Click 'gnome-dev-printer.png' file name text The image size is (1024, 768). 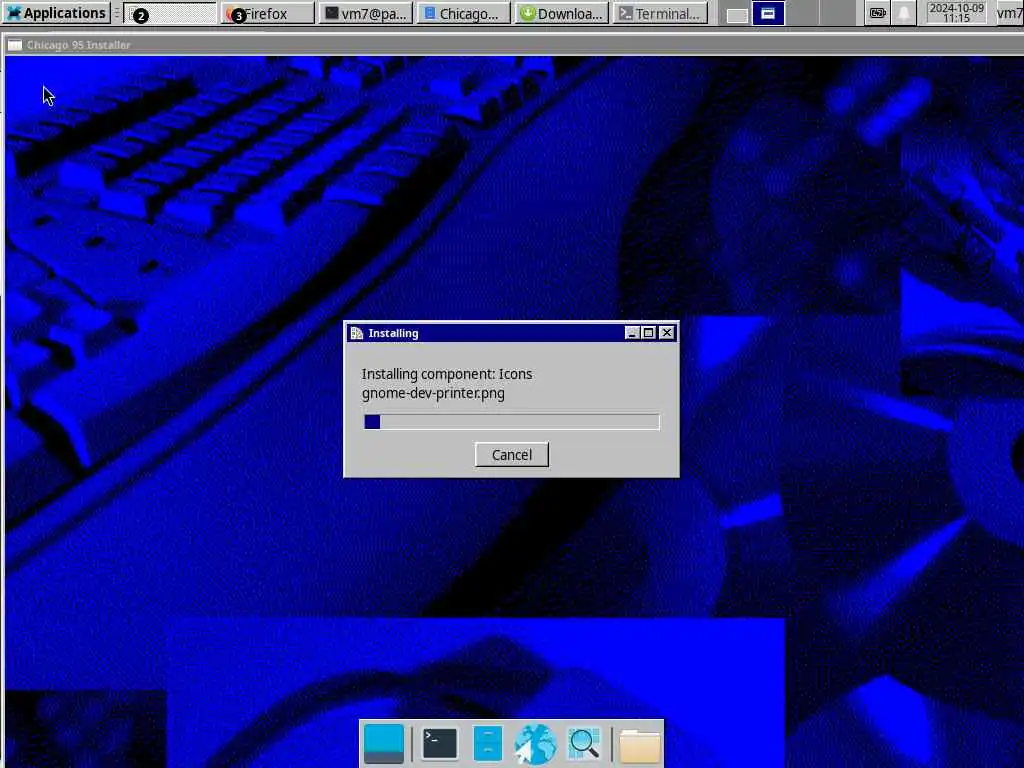433,393
